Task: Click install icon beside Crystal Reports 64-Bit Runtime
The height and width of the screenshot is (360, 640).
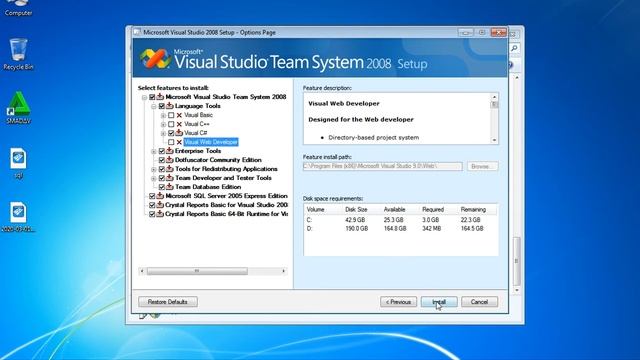Action: 160,214
